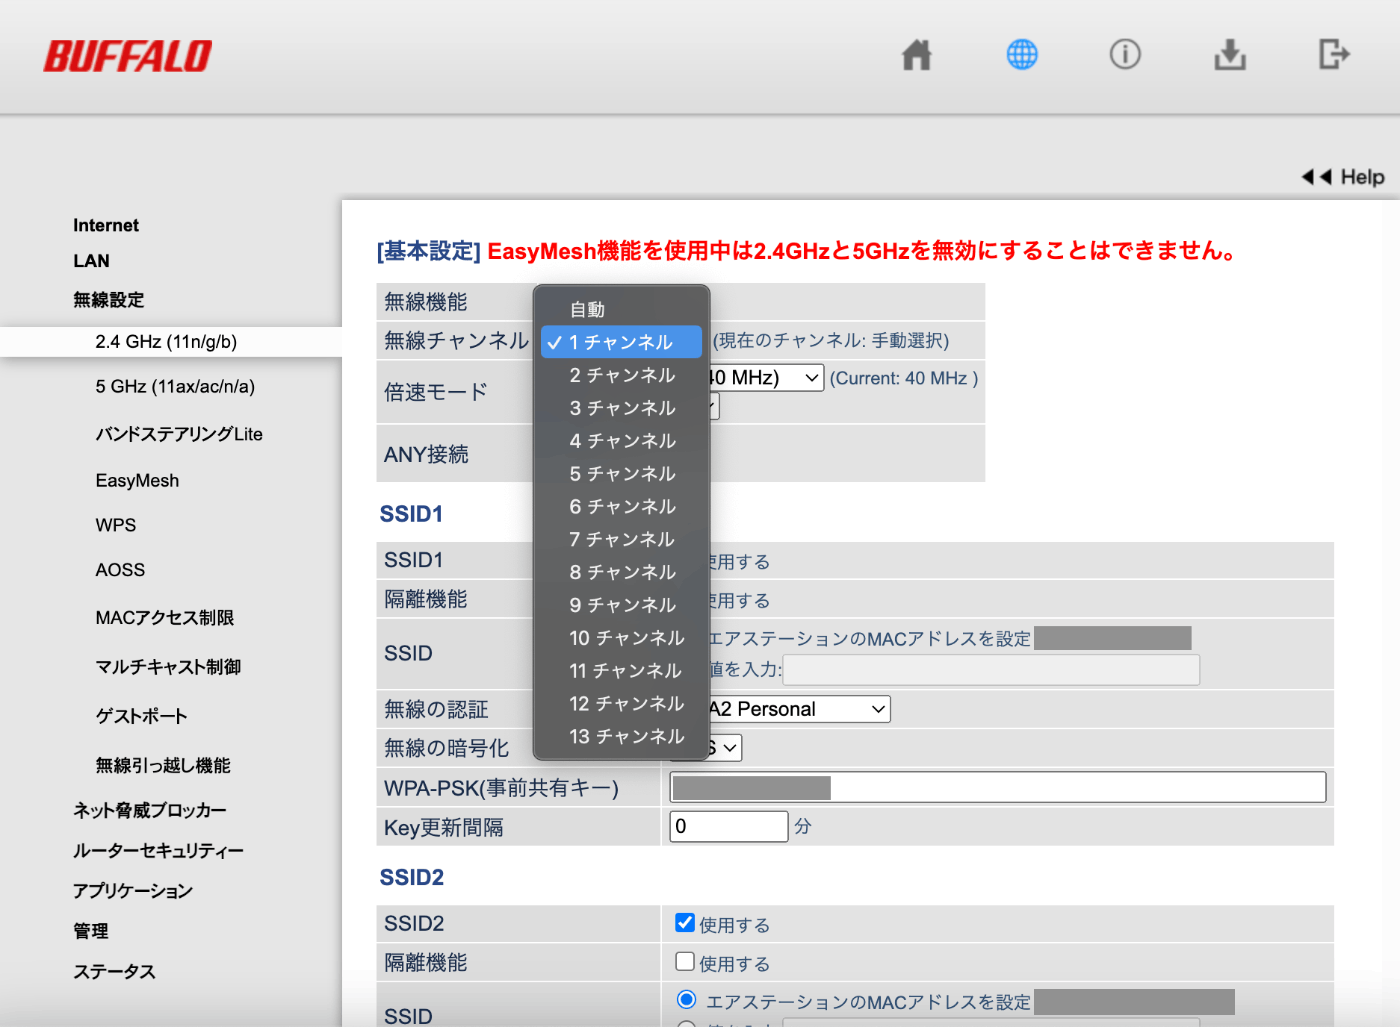This screenshot has height=1027, width=1400.
Task: Select 5 GHz (11ax/ac/n/a) sidebar item
Action: (x=175, y=387)
